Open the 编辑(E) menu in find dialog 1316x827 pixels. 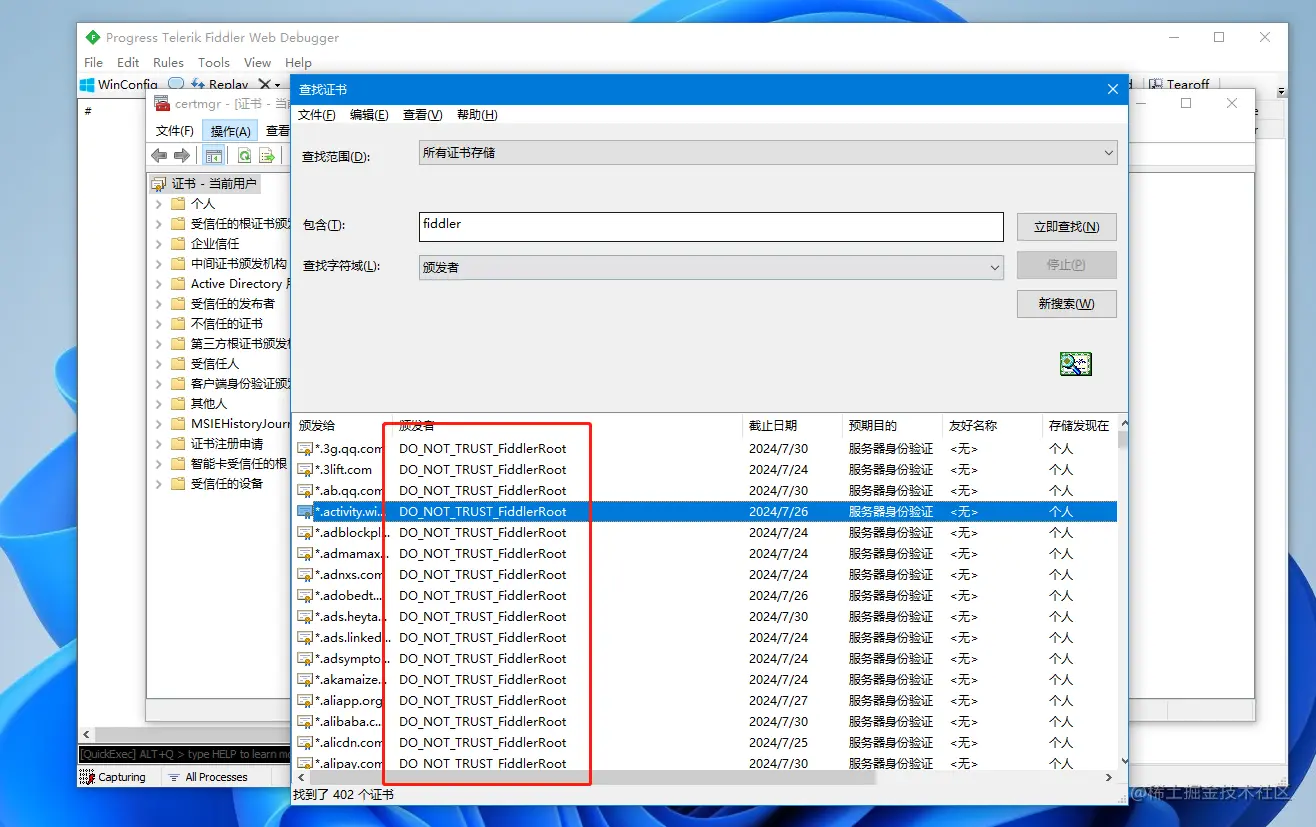pos(369,115)
